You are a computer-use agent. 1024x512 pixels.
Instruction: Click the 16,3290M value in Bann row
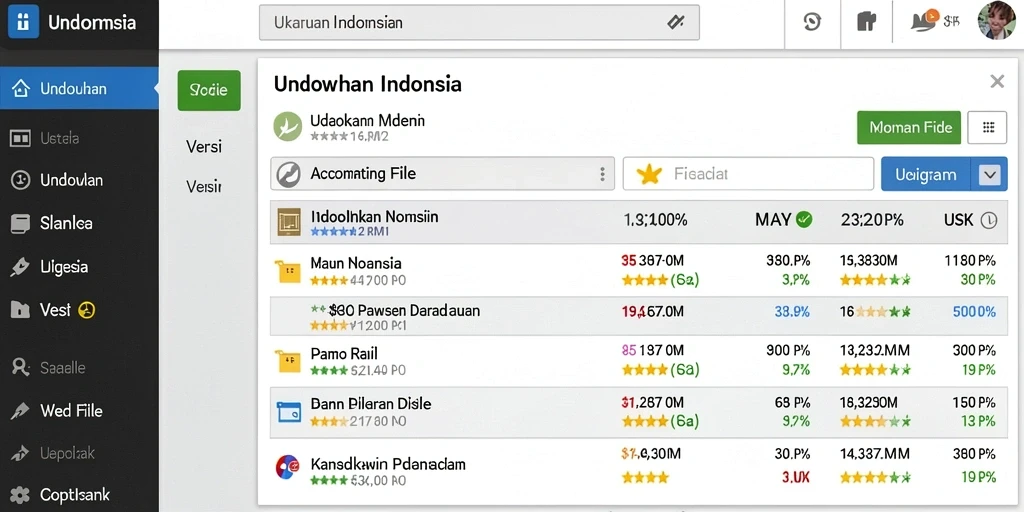[x=869, y=402]
